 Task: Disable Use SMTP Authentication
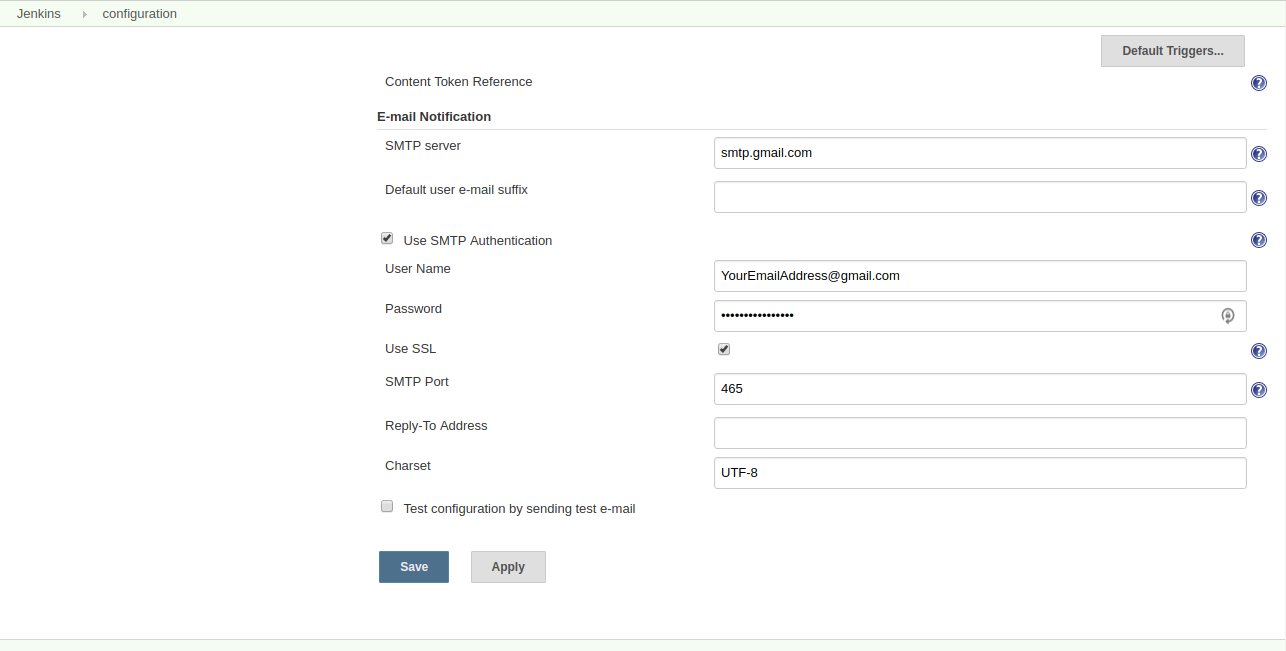click(387, 238)
